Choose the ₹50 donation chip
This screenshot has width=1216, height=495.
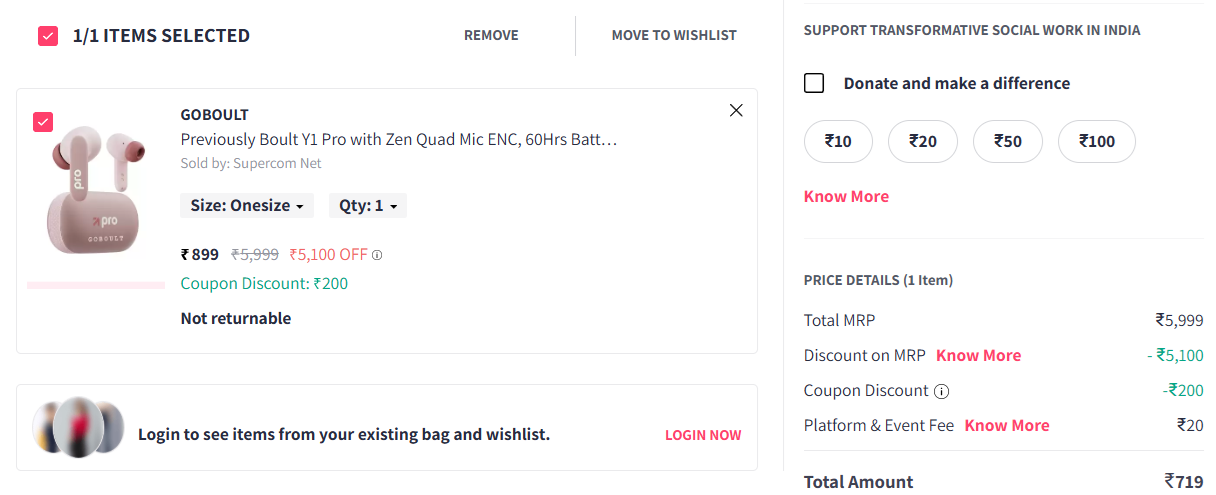1007,142
